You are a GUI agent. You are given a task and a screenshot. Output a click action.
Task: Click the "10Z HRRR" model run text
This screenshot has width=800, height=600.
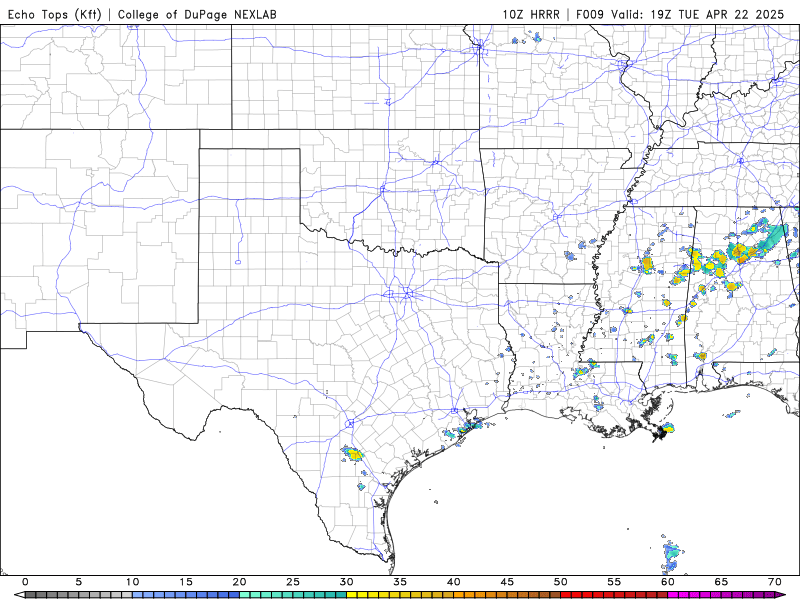point(531,14)
